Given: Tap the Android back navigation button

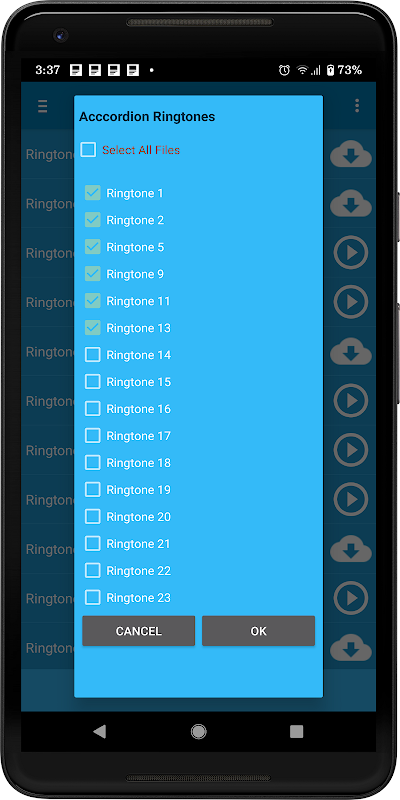Looking at the screenshot, I should tap(99, 731).
